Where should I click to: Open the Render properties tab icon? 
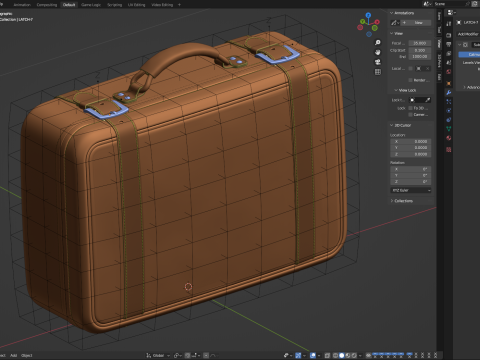pos(449,35)
